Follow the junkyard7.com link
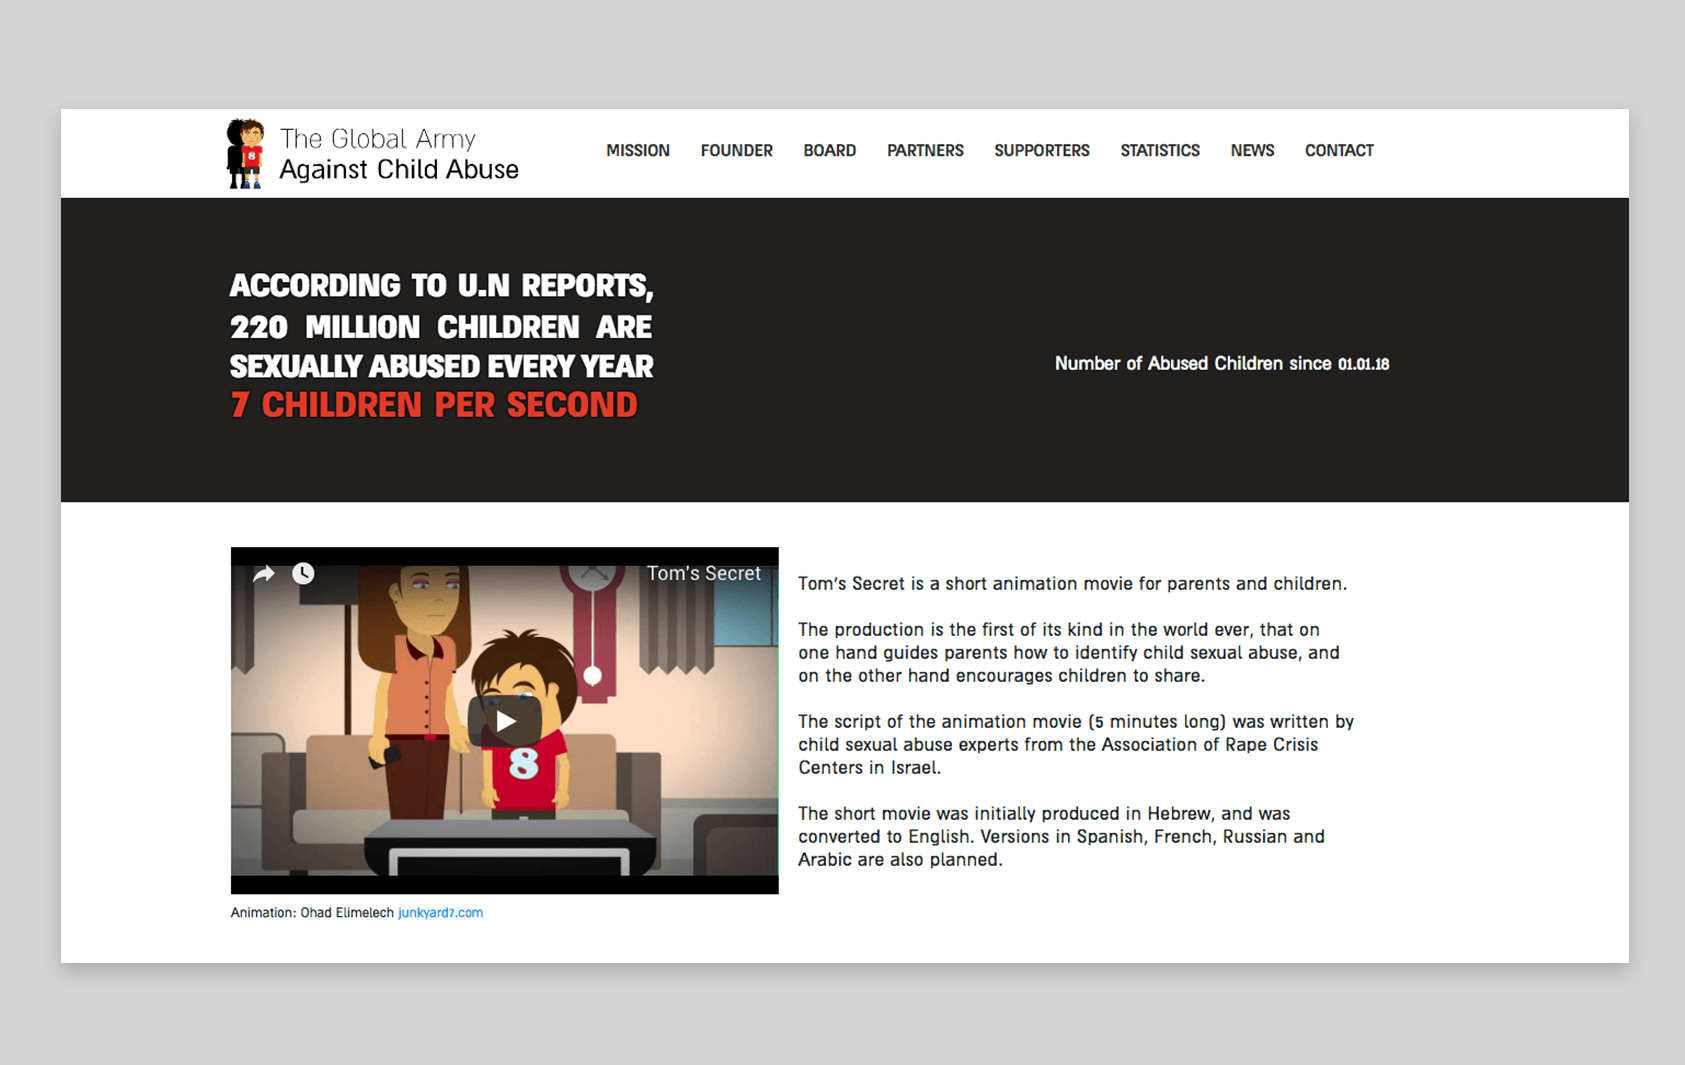1685x1065 pixels. [441, 913]
